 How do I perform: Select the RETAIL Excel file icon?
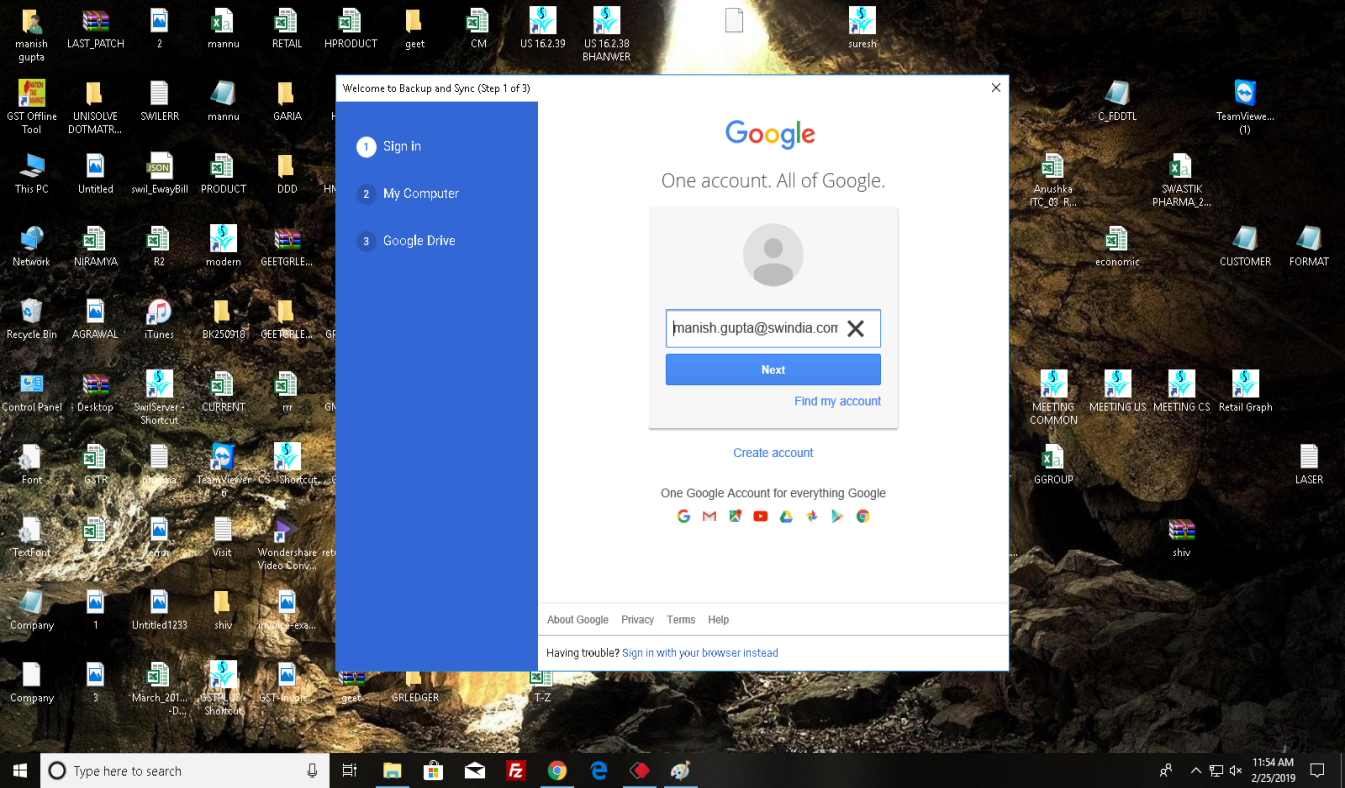(287, 28)
